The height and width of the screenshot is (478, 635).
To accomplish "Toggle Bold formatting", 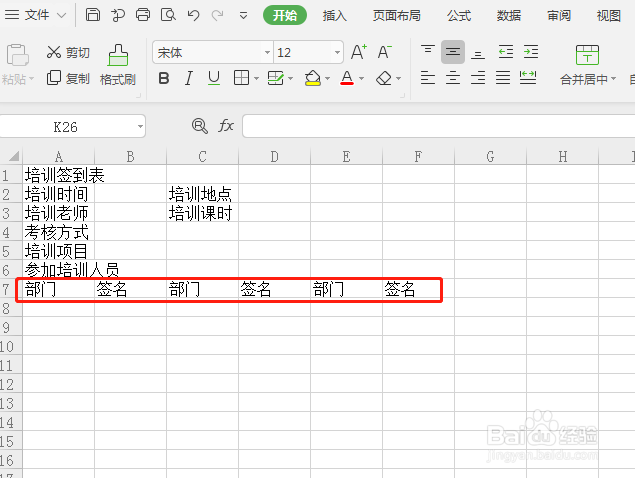I will (164, 78).
